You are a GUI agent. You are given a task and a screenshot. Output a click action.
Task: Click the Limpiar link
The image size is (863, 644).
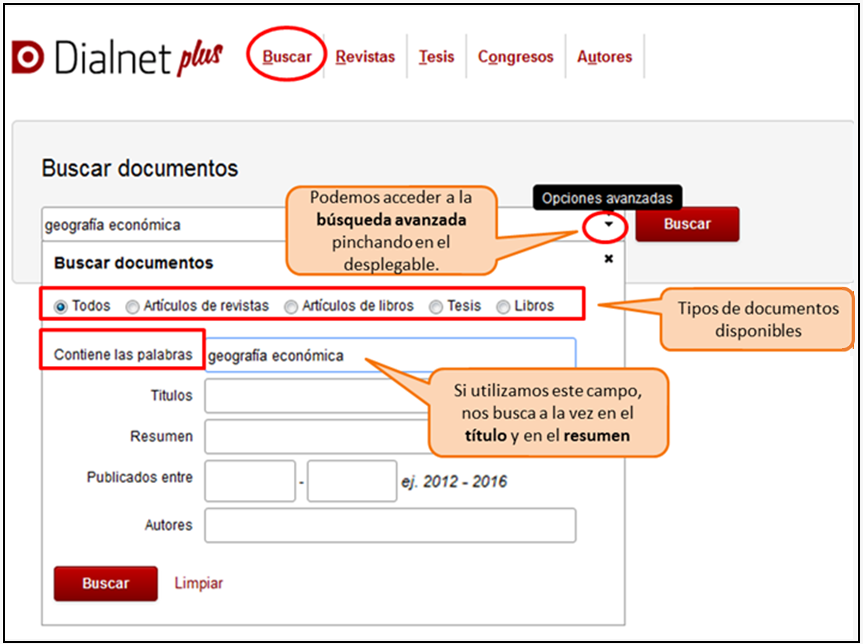pos(199,583)
